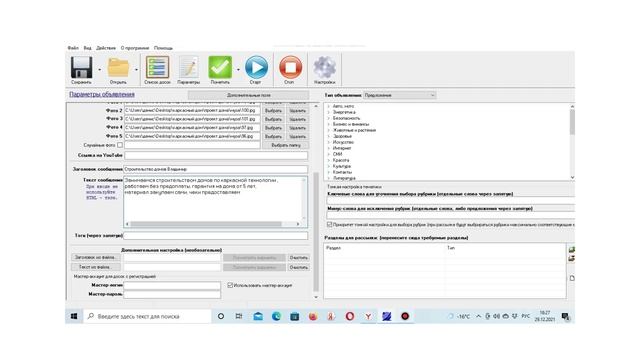Open dropdown arrow next to Сохранить

(100, 69)
